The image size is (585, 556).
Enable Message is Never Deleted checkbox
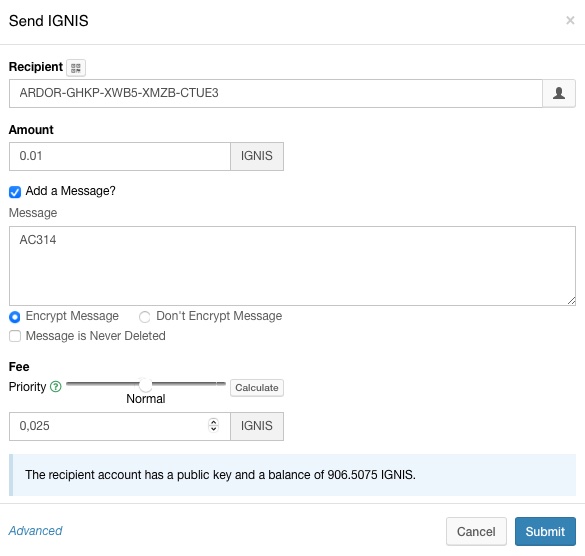coord(15,336)
